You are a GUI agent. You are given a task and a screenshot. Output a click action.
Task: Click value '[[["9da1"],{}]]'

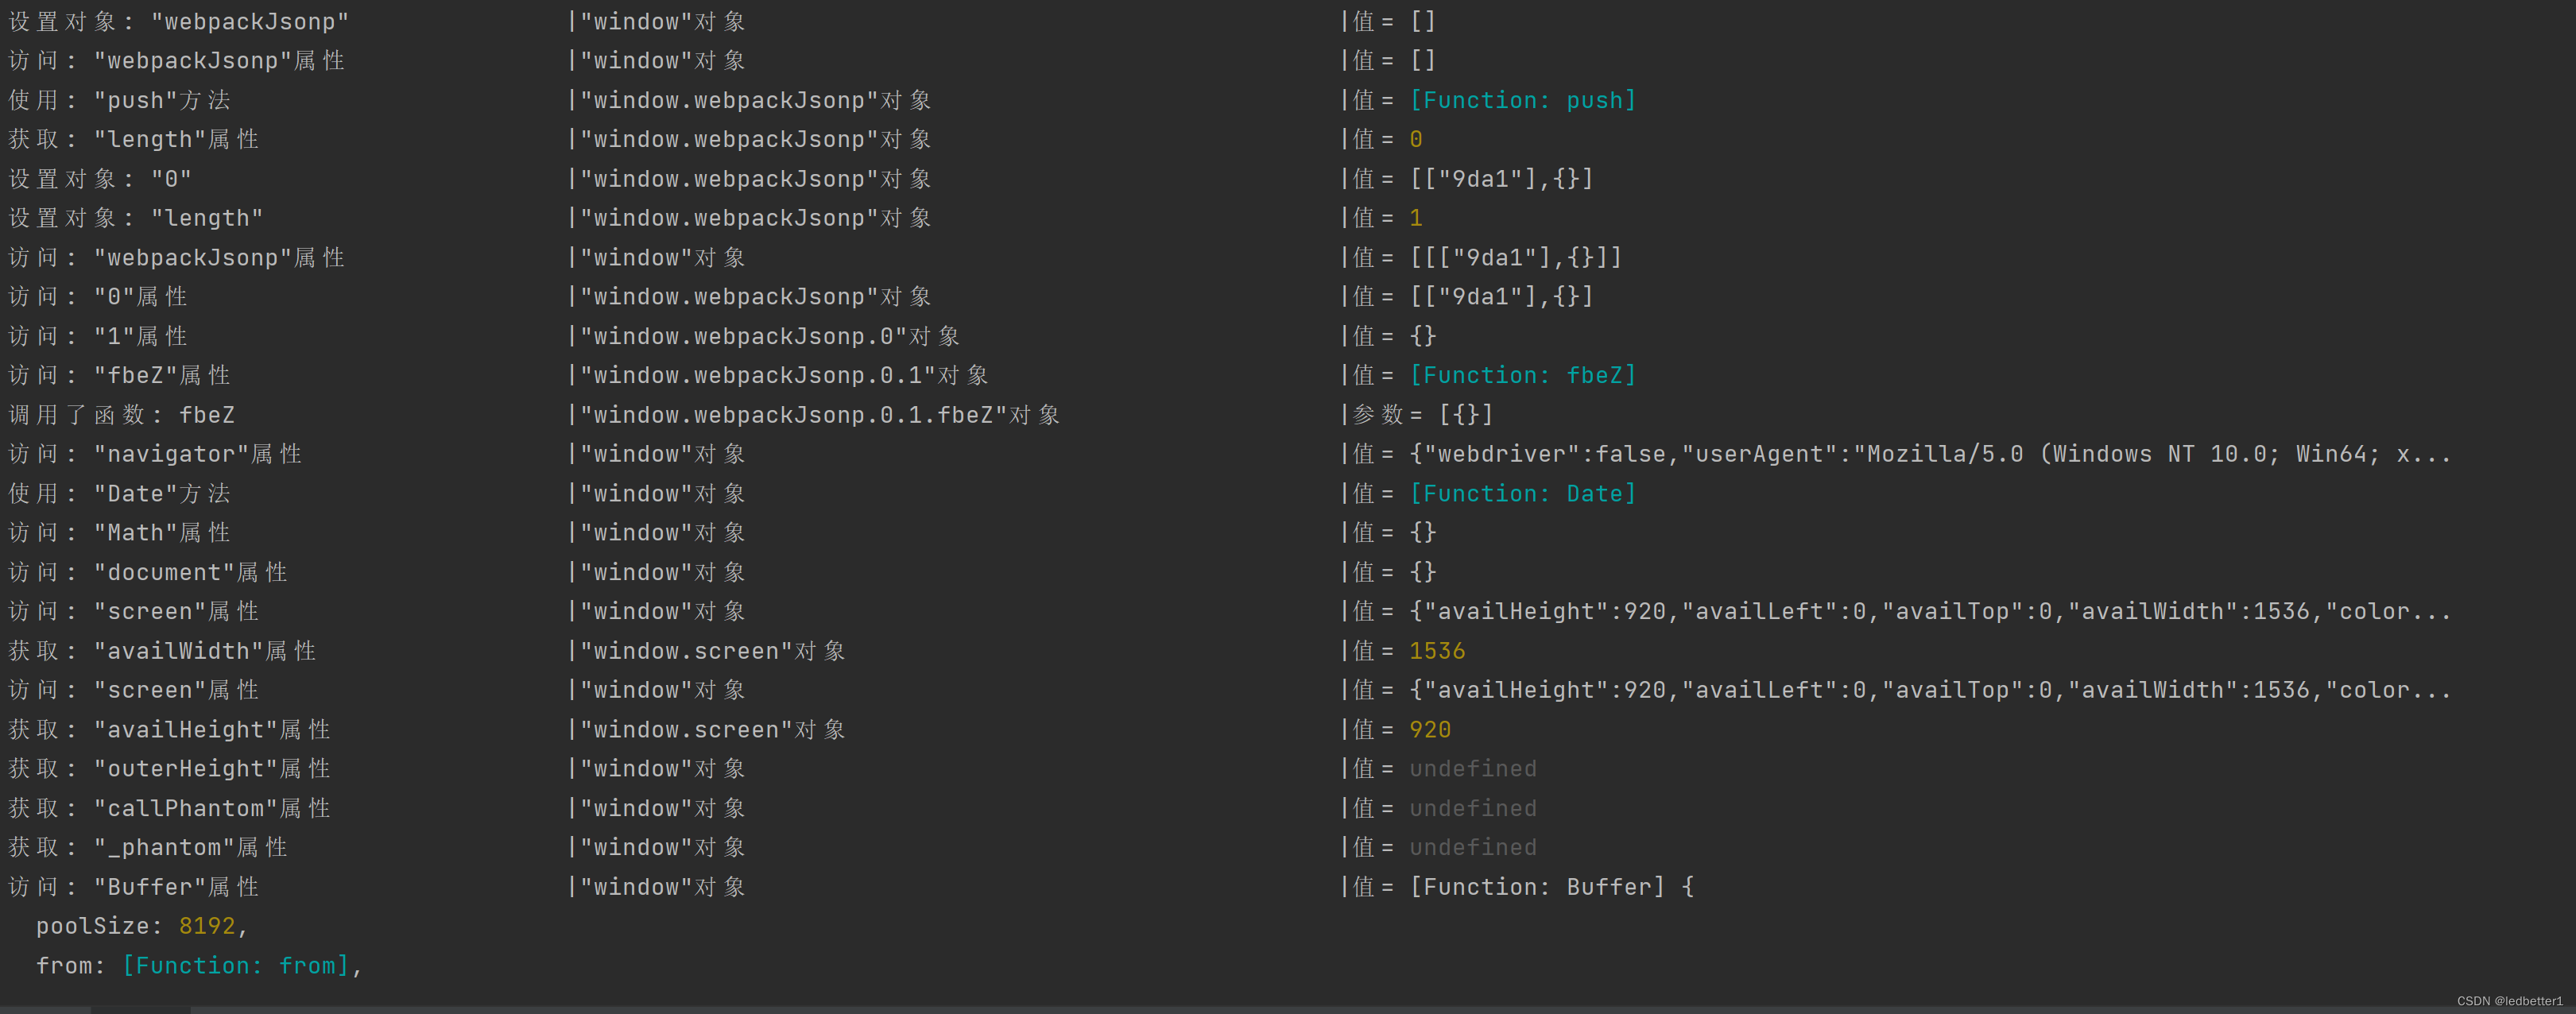1515,257
